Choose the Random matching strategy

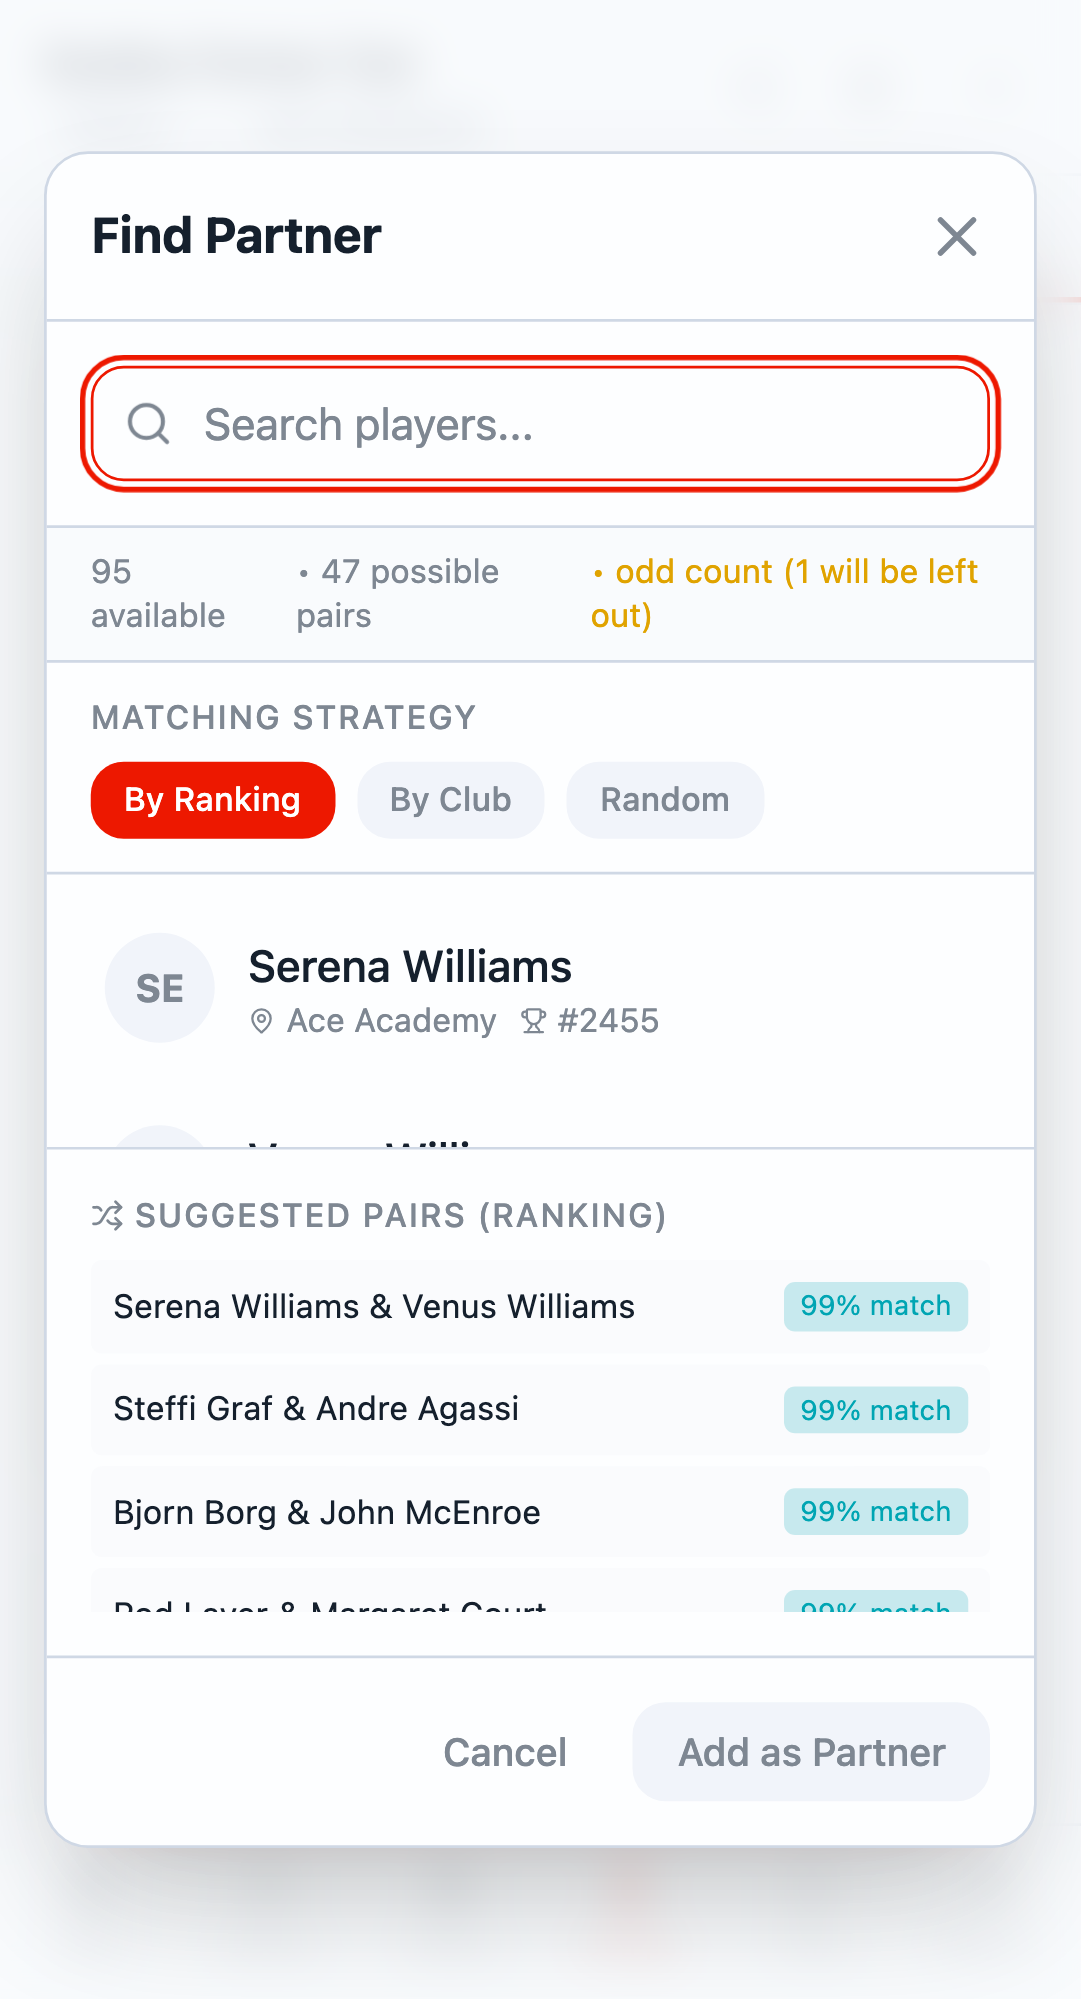pos(664,799)
